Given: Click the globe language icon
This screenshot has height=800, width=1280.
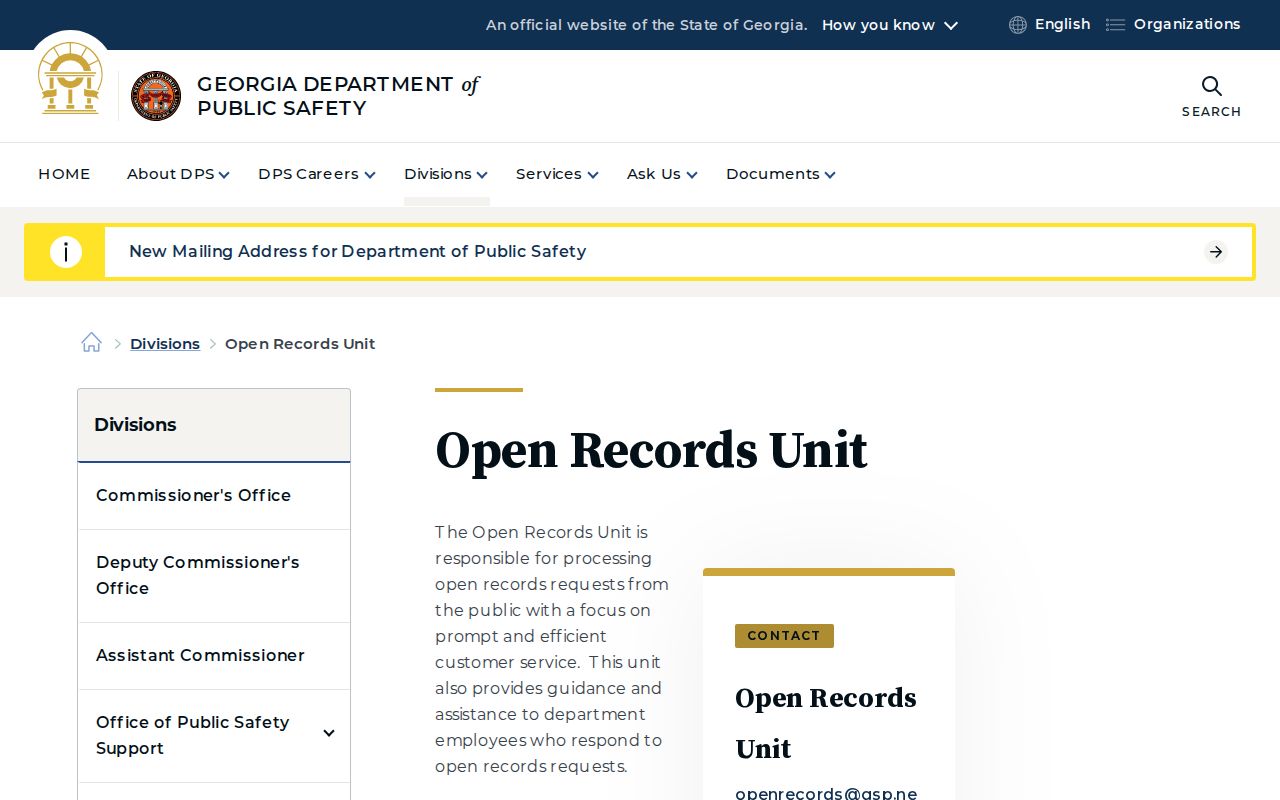Looking at the screenshot, I should coord(1018,25).
